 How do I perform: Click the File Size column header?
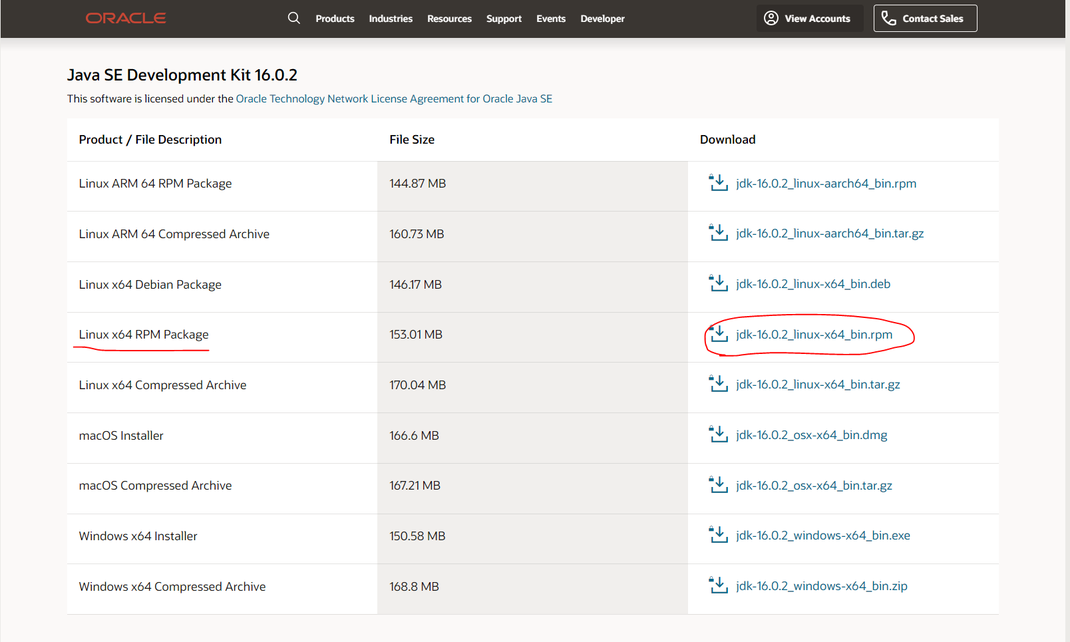tap(411, 139)
